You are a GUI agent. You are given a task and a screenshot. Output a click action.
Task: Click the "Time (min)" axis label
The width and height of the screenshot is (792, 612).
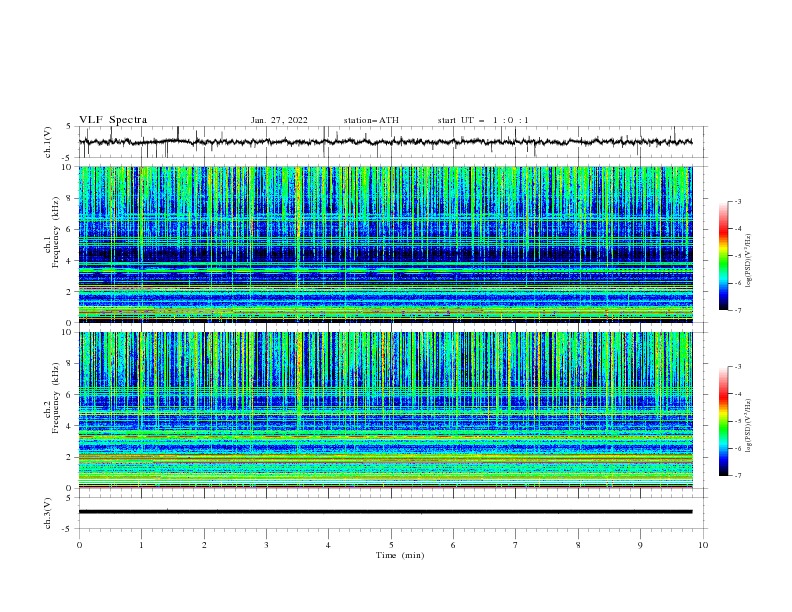click(400, 555)
